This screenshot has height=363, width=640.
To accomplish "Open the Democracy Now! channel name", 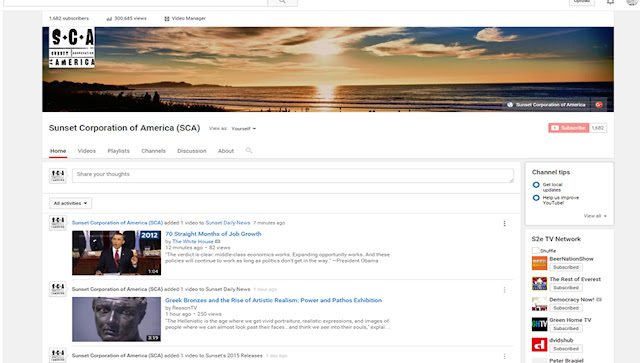I will click(572, 300).
